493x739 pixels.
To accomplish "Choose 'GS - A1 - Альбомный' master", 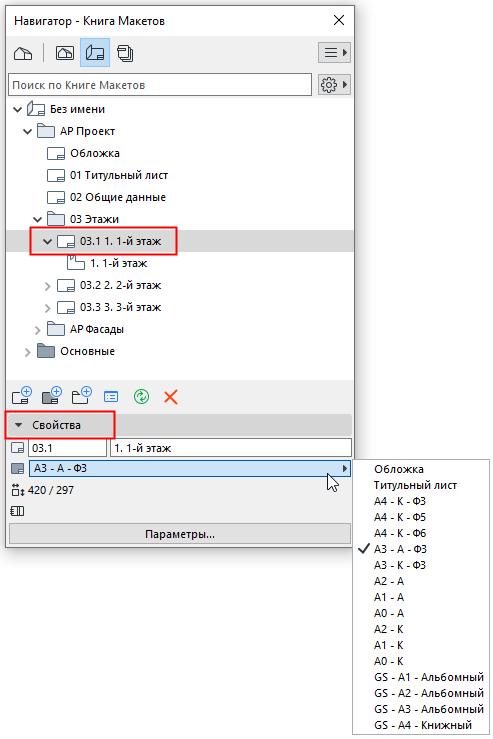I will [x=429, y=678].
